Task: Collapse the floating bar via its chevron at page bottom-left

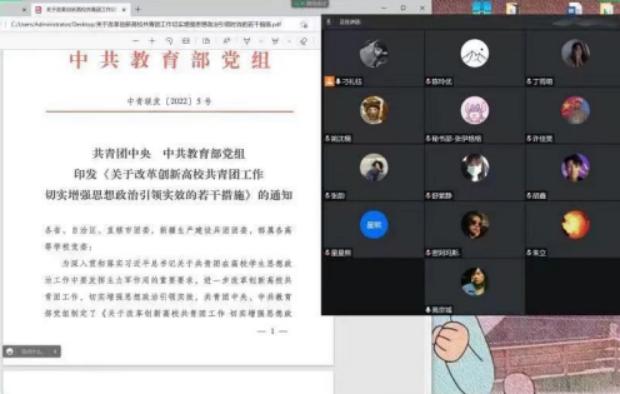Action: [55, 351]
